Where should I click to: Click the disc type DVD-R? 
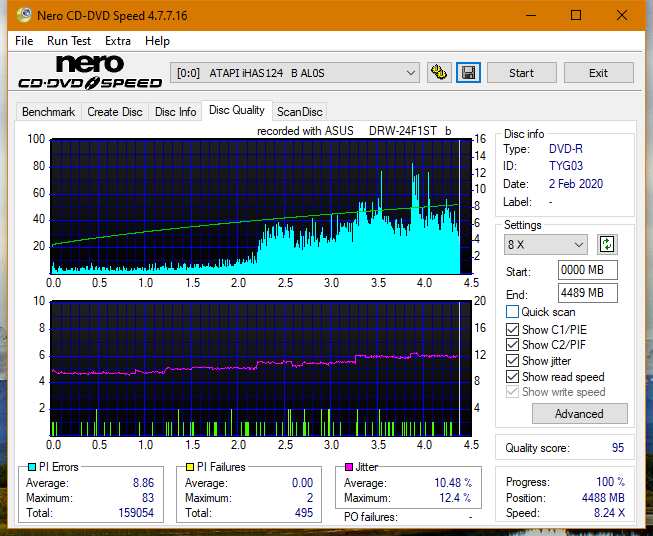point(566,149)
